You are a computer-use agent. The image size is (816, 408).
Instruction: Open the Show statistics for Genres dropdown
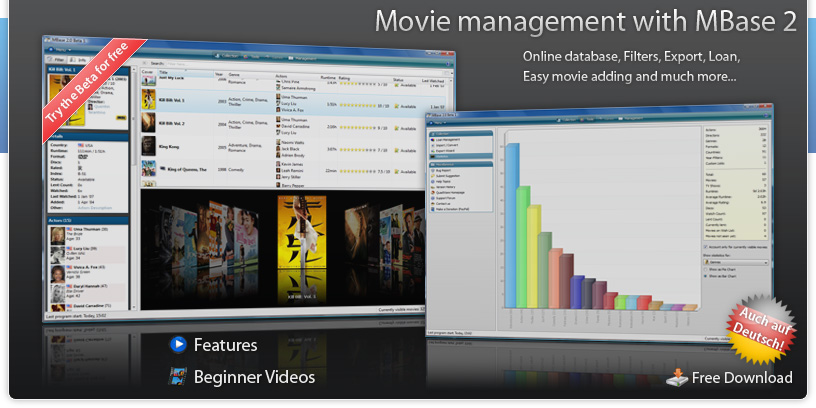coord(736,263)
